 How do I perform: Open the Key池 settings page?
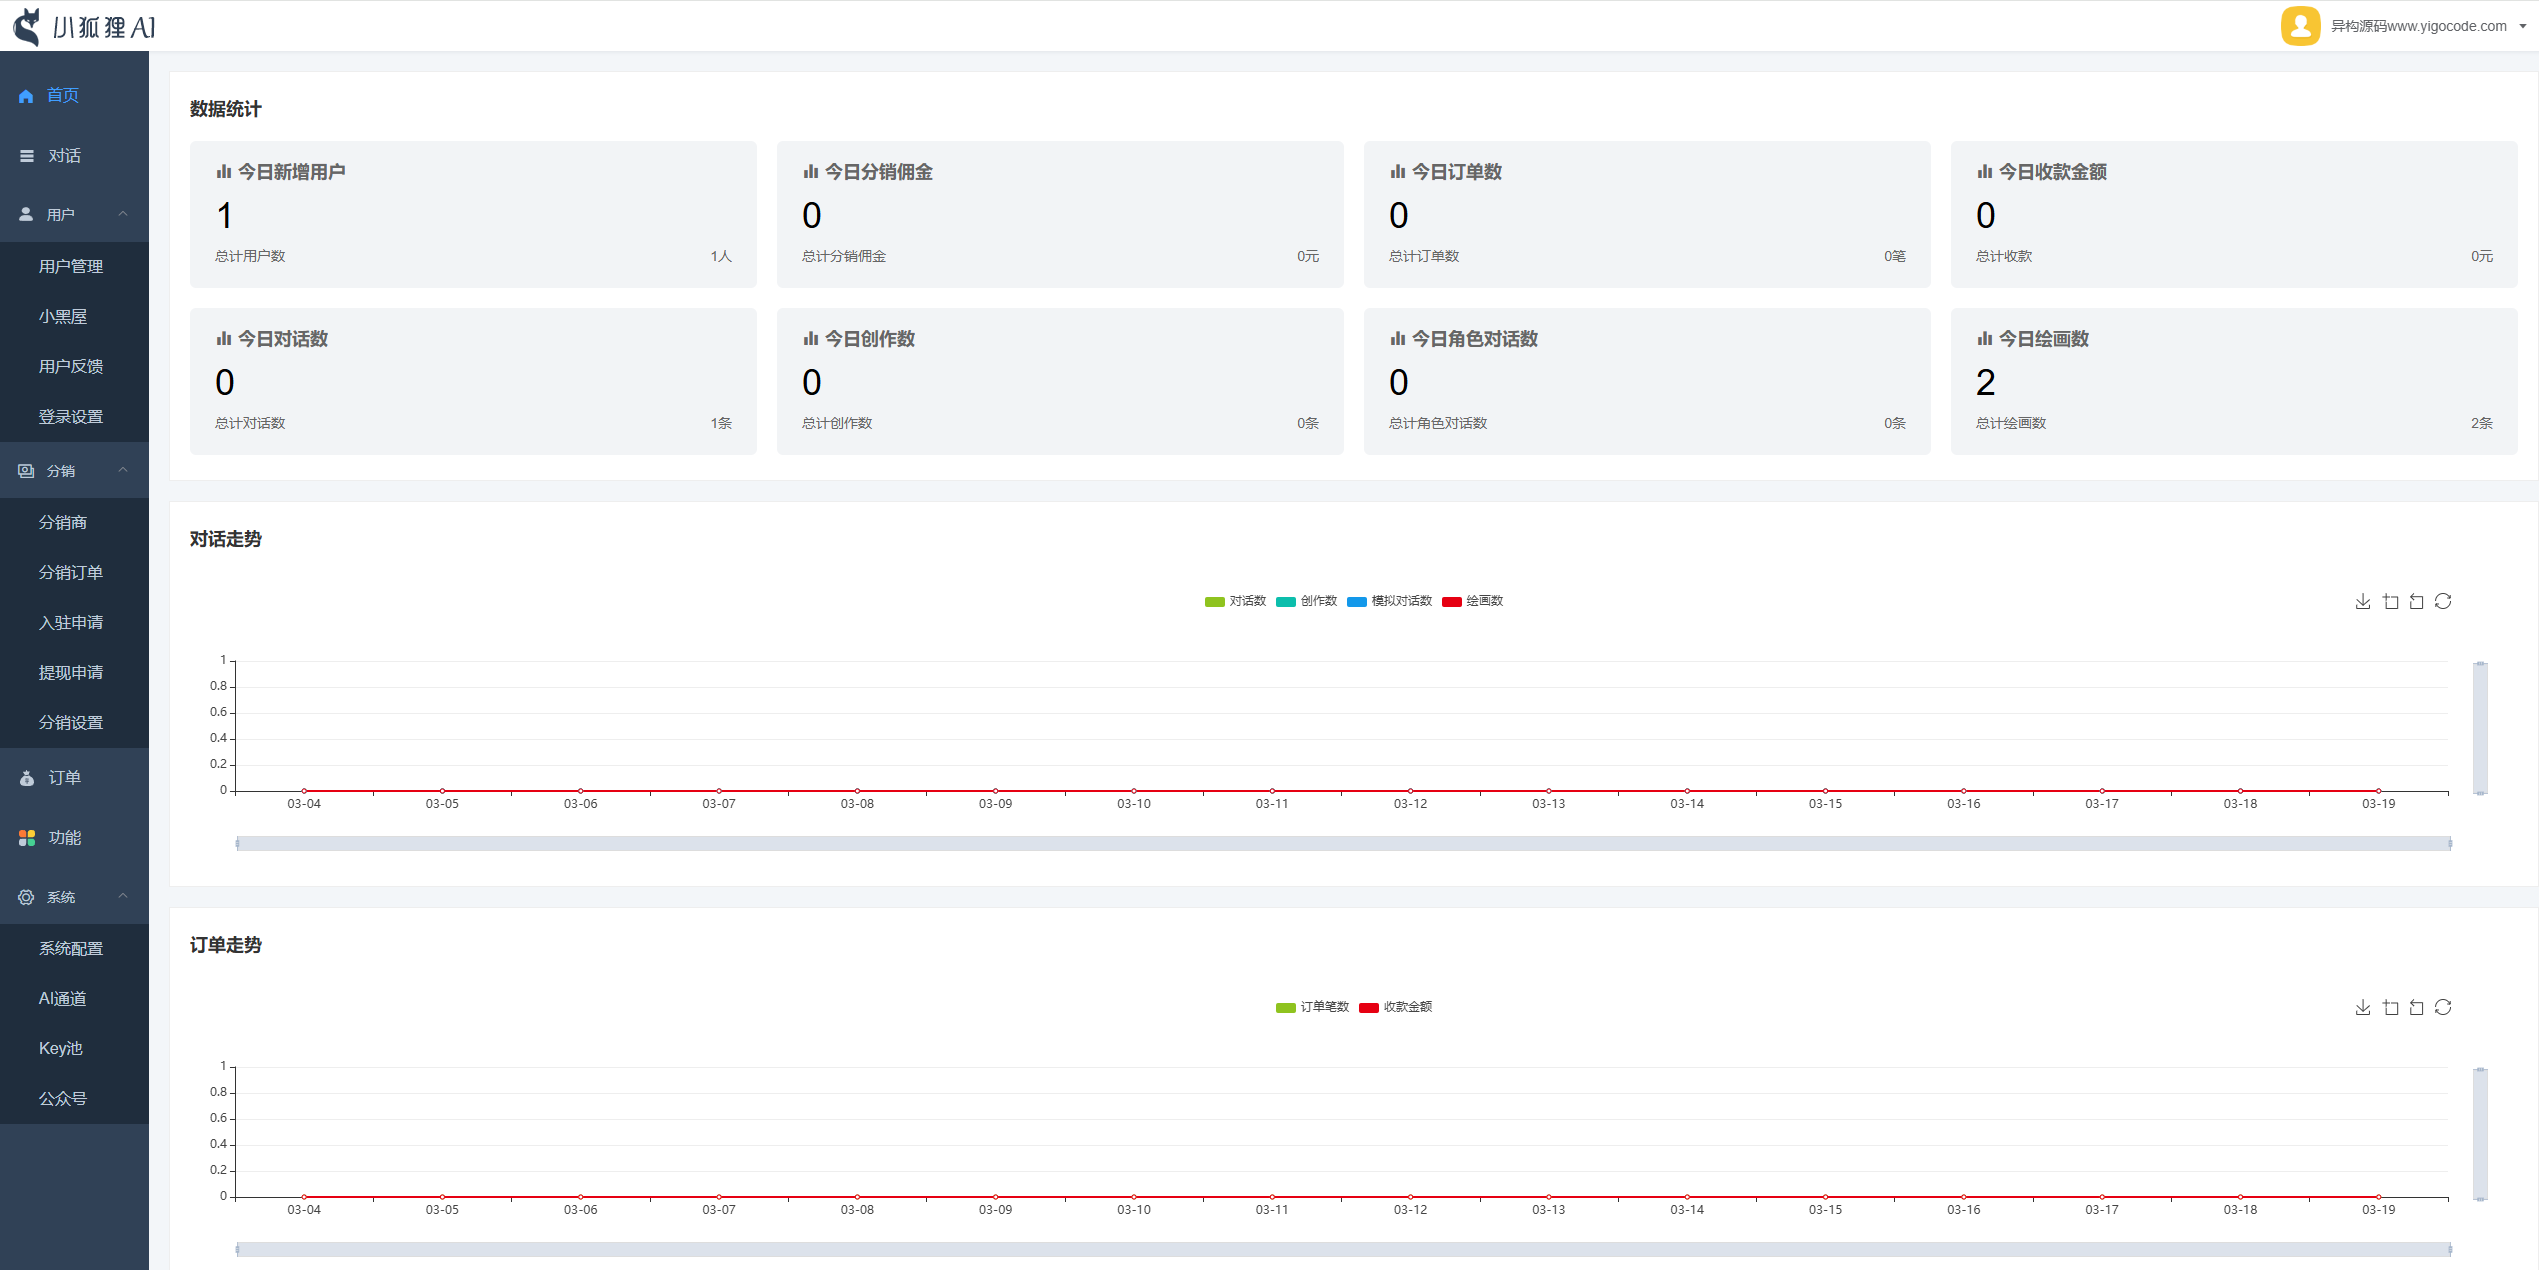coord(60,1048)
